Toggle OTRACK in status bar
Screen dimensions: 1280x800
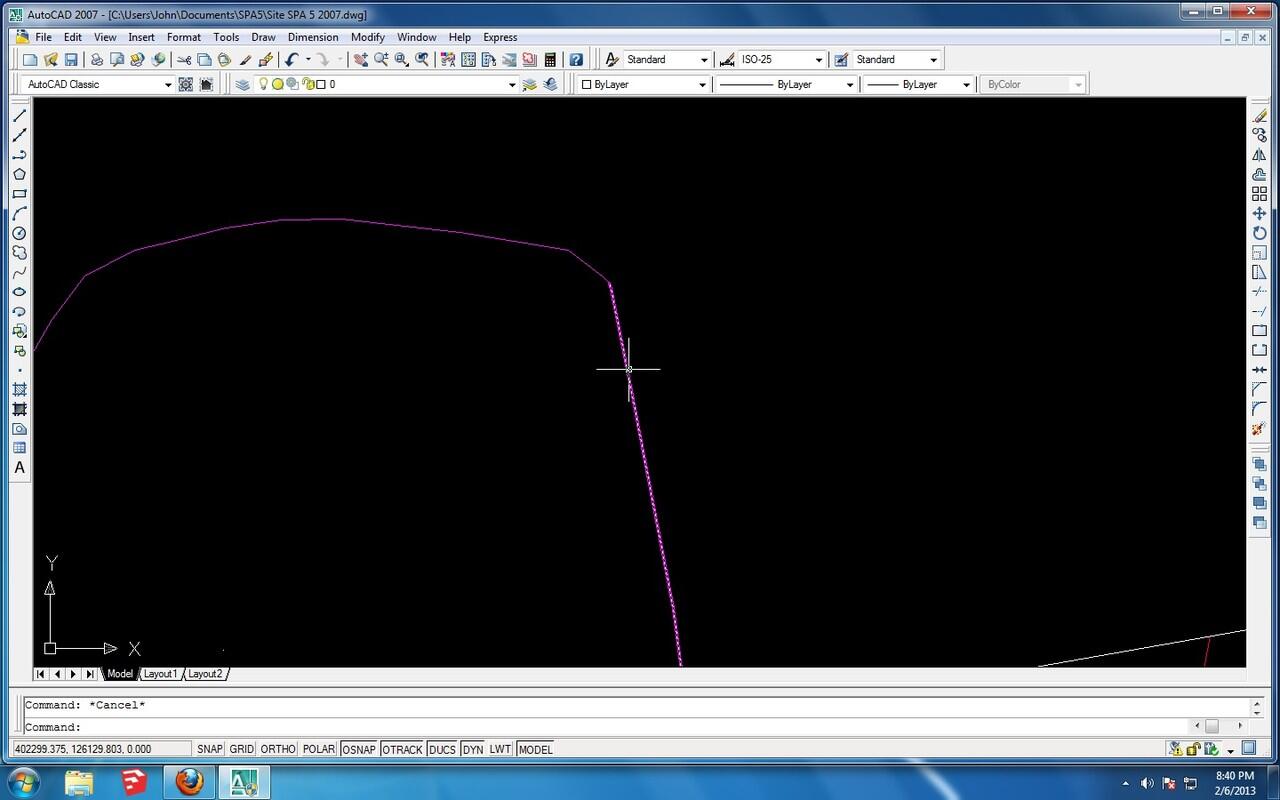tap(402, 749)
